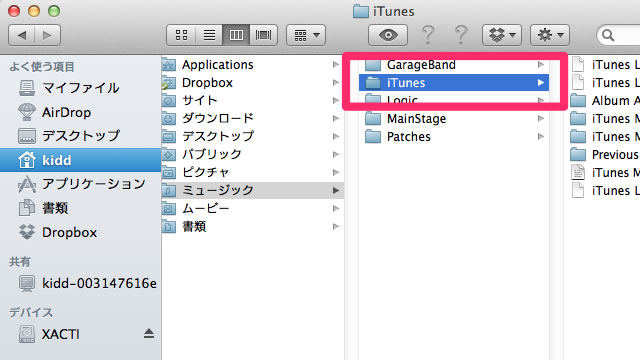
Task: Select デスクトップ folder in the column list
Action: pyautogui.click(x=253, y=136)
